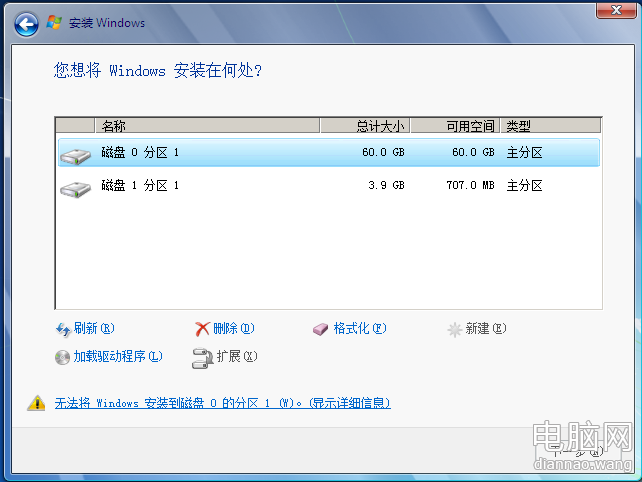This screenshot has height=482, width=642.
Task: Click the 新建(E) new partition link
Action: [486, 328]
